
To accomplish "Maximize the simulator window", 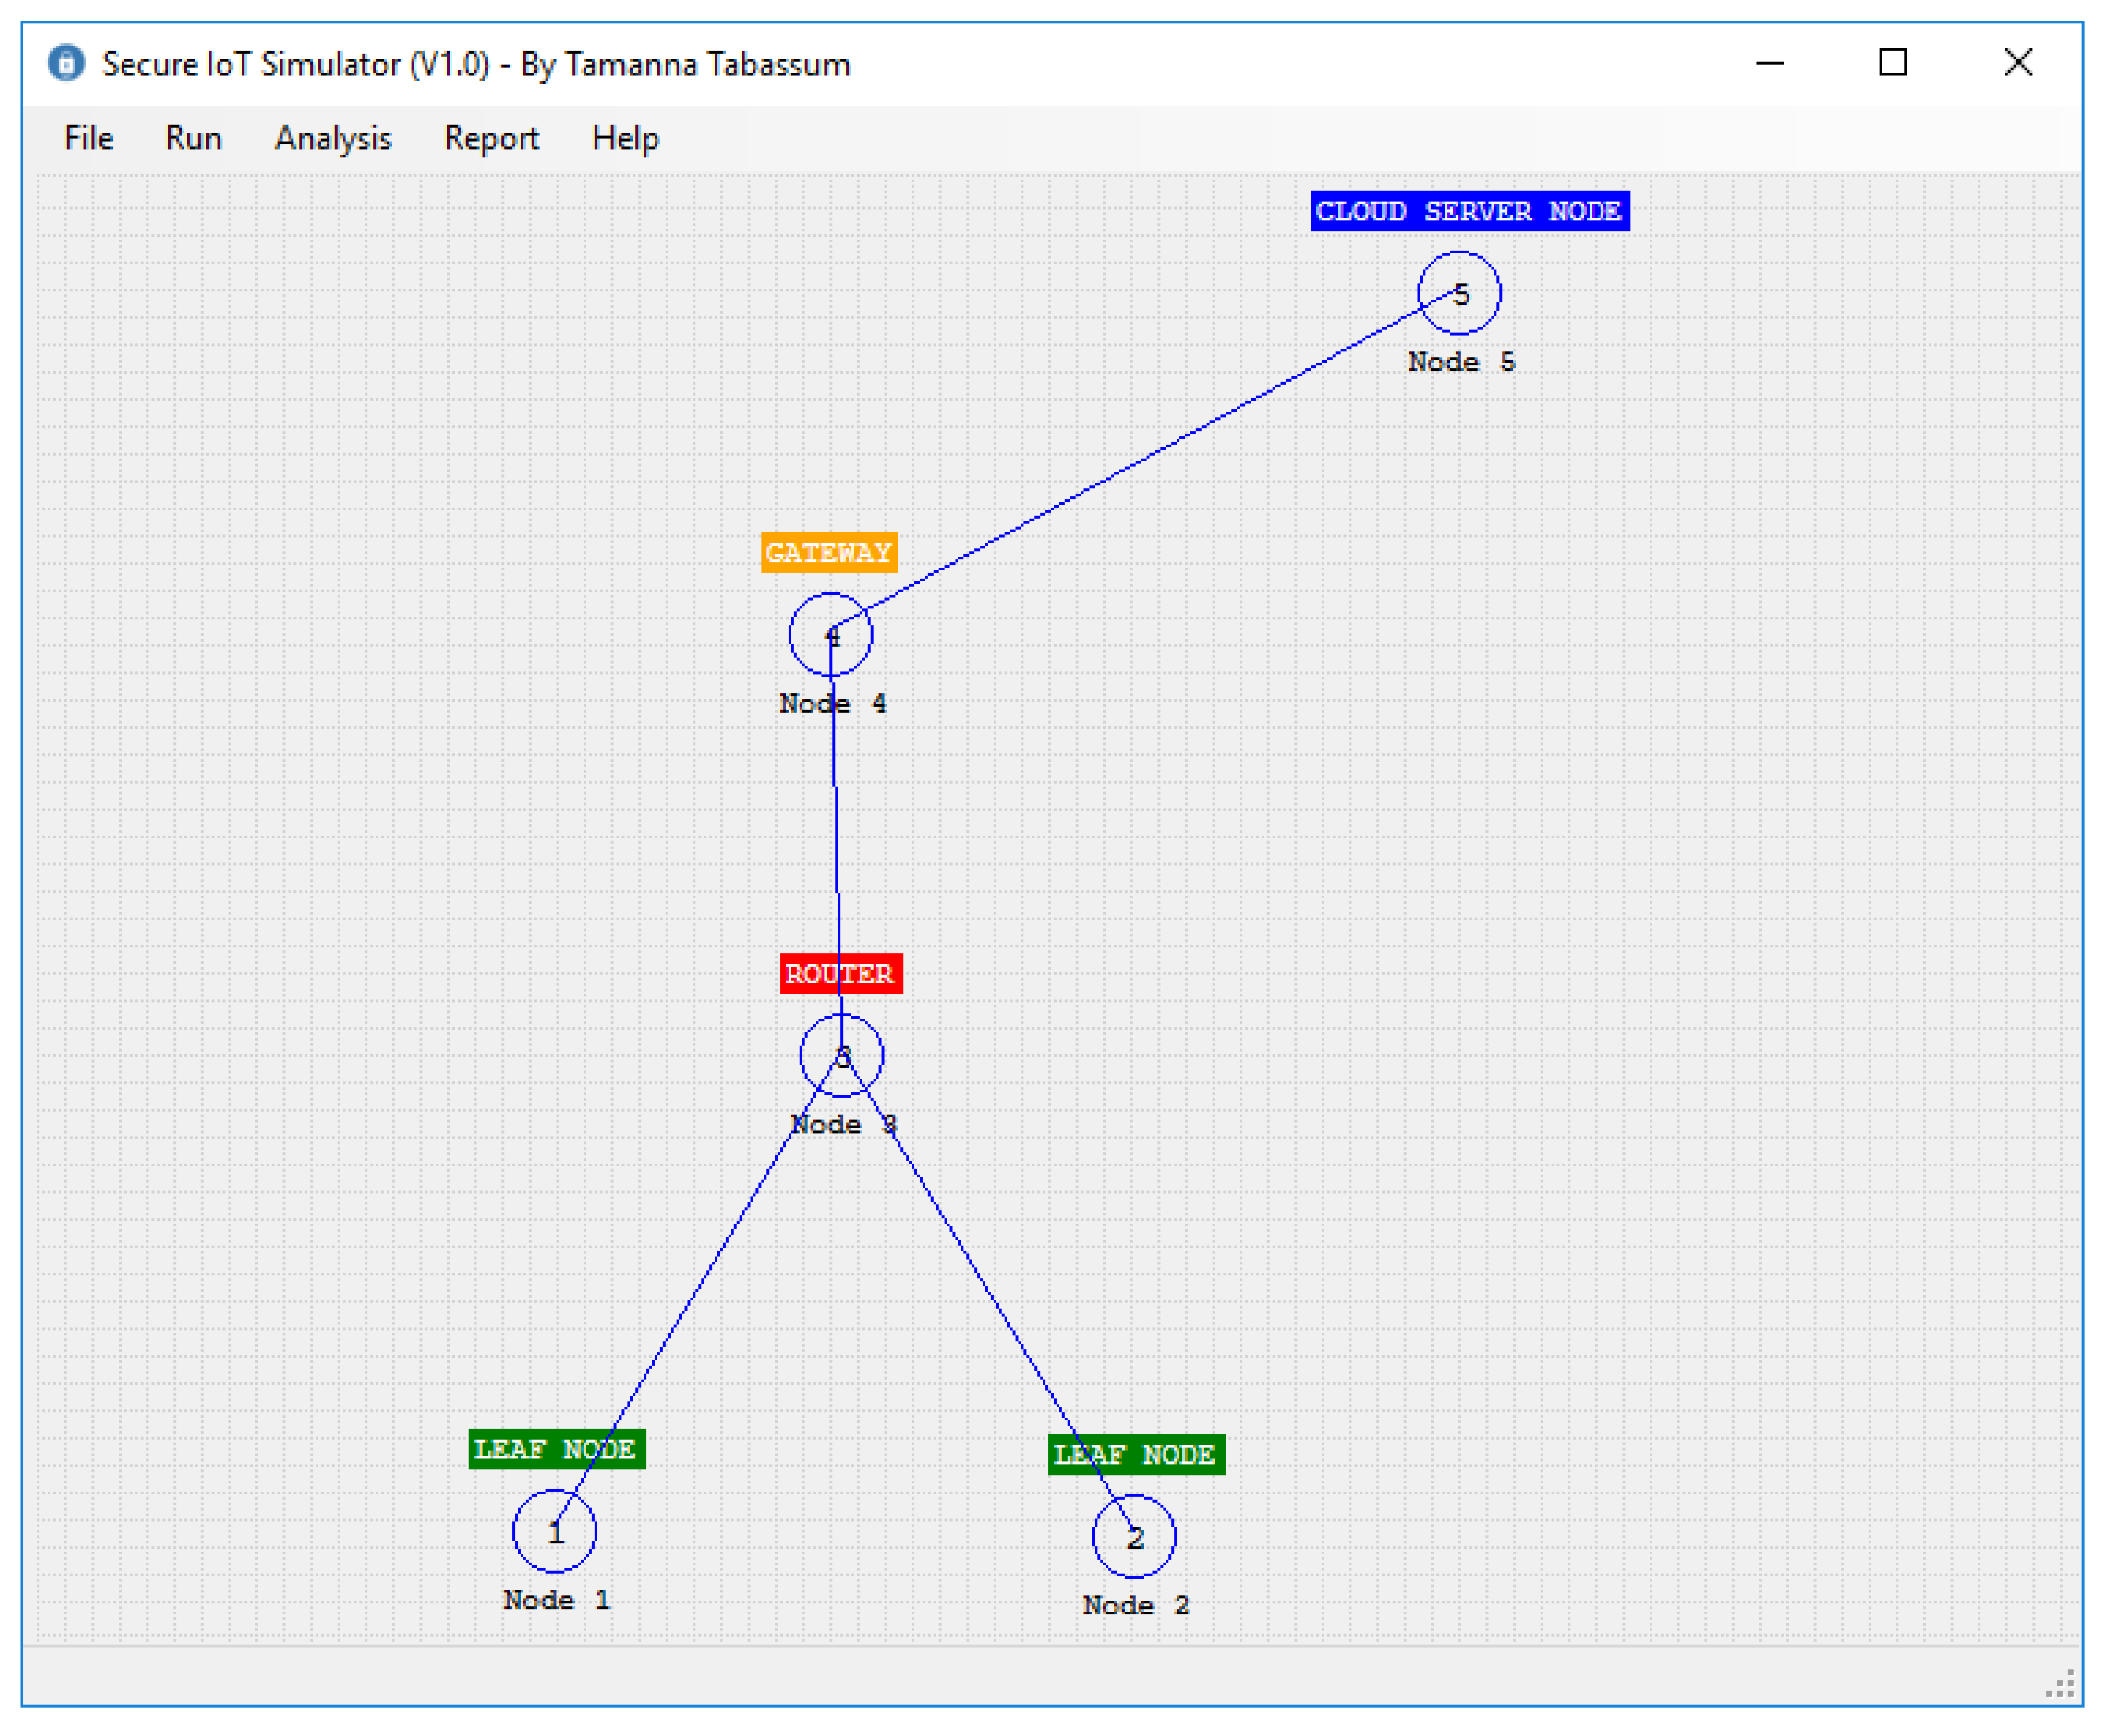I will pos(1892,63).
